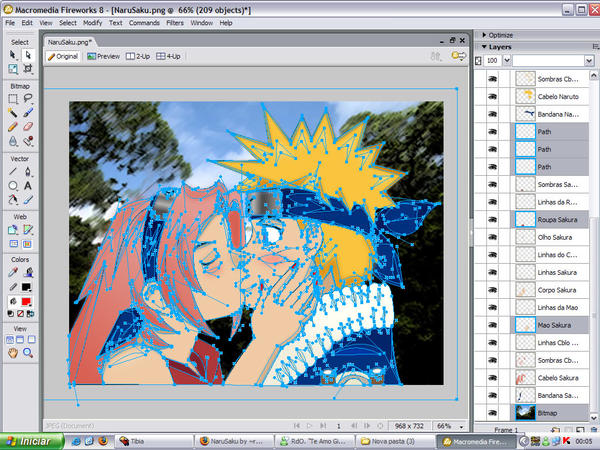Open the Modify menu
Viewport: 600px width, 450px height.
(93, 23)
